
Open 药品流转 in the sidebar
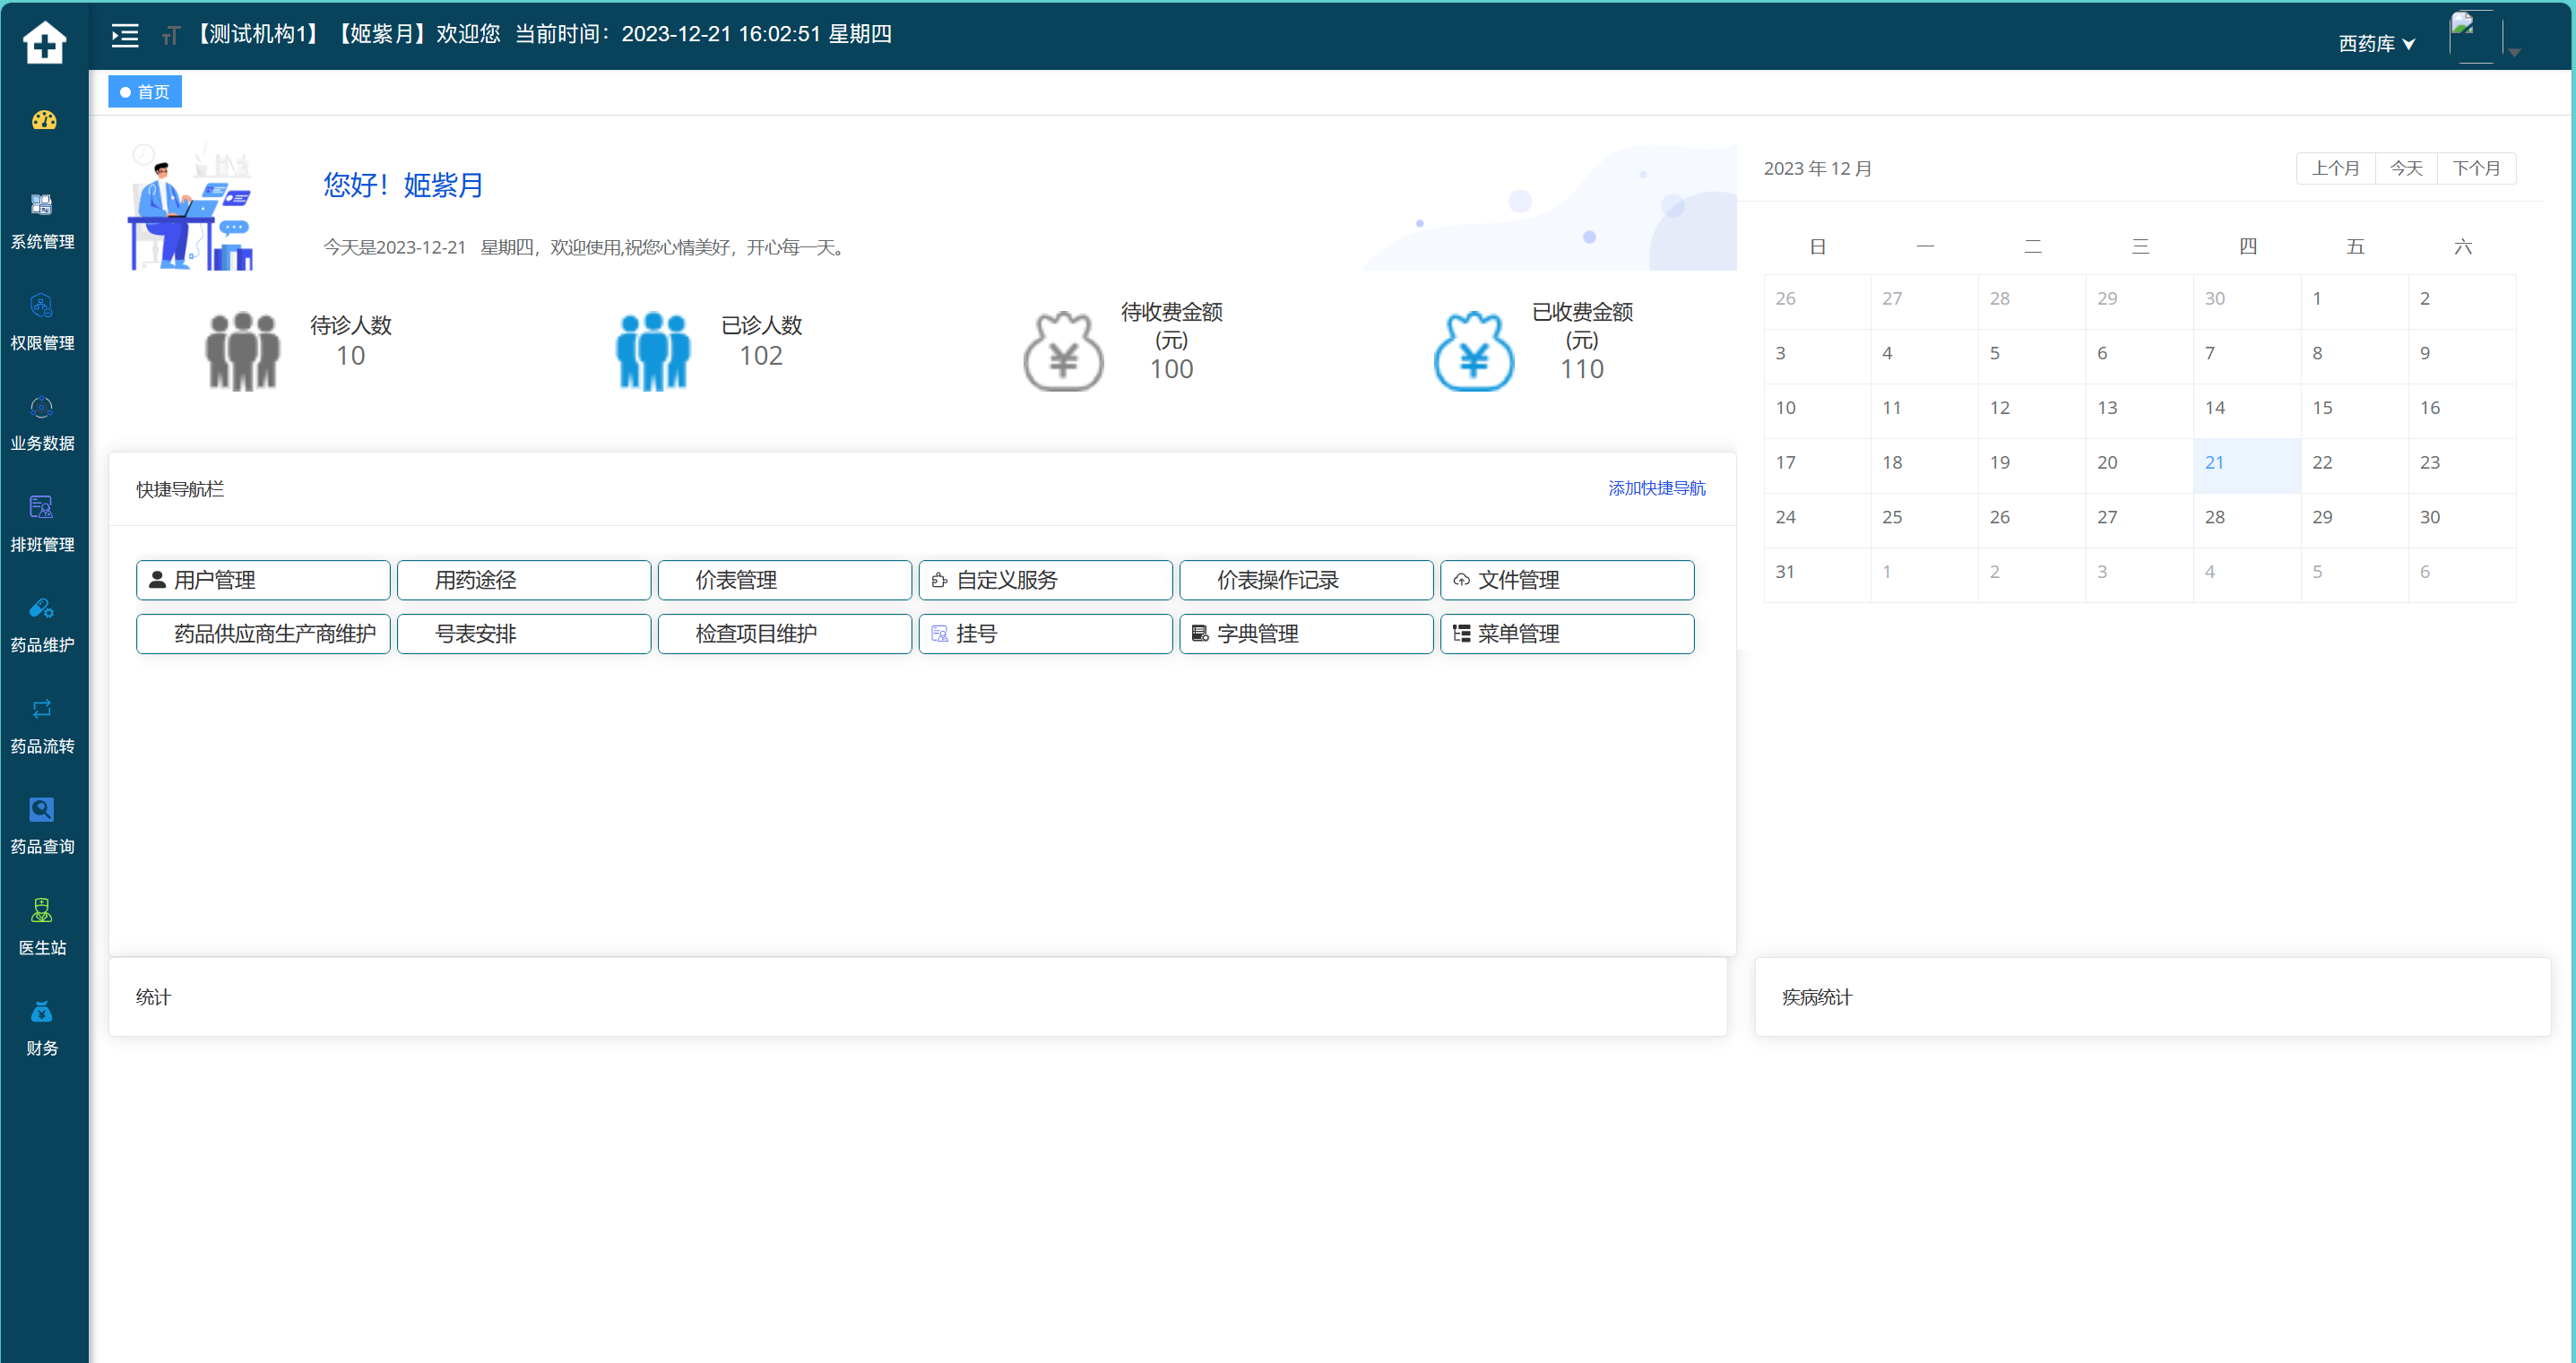point(42,726)
